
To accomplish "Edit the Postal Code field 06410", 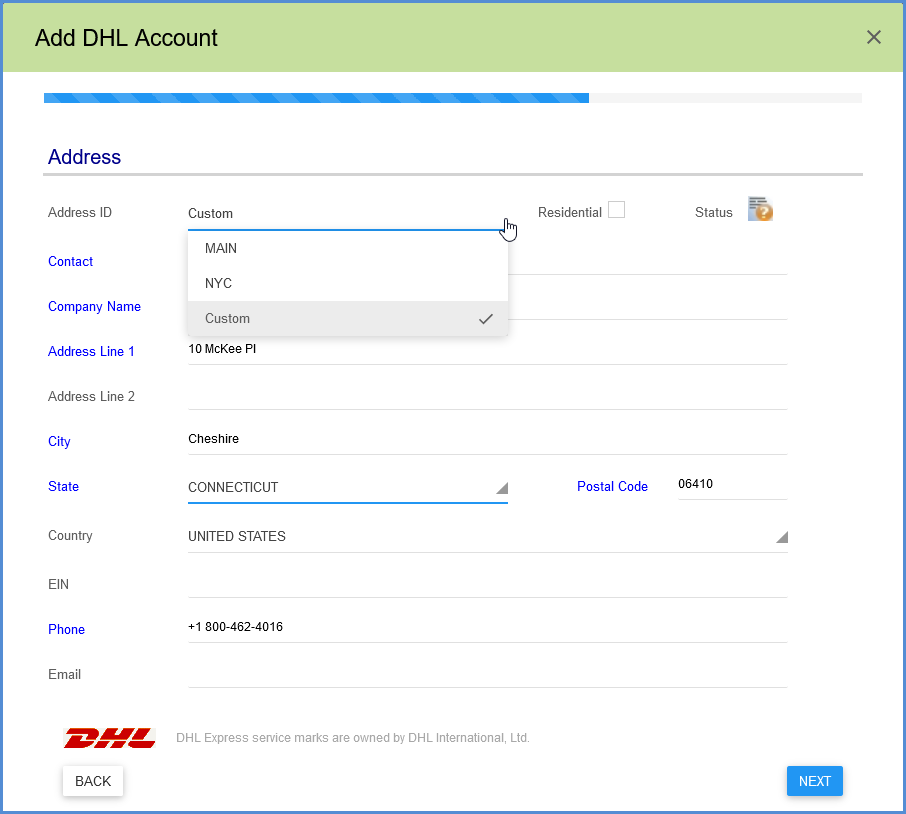I will point(733,485).
